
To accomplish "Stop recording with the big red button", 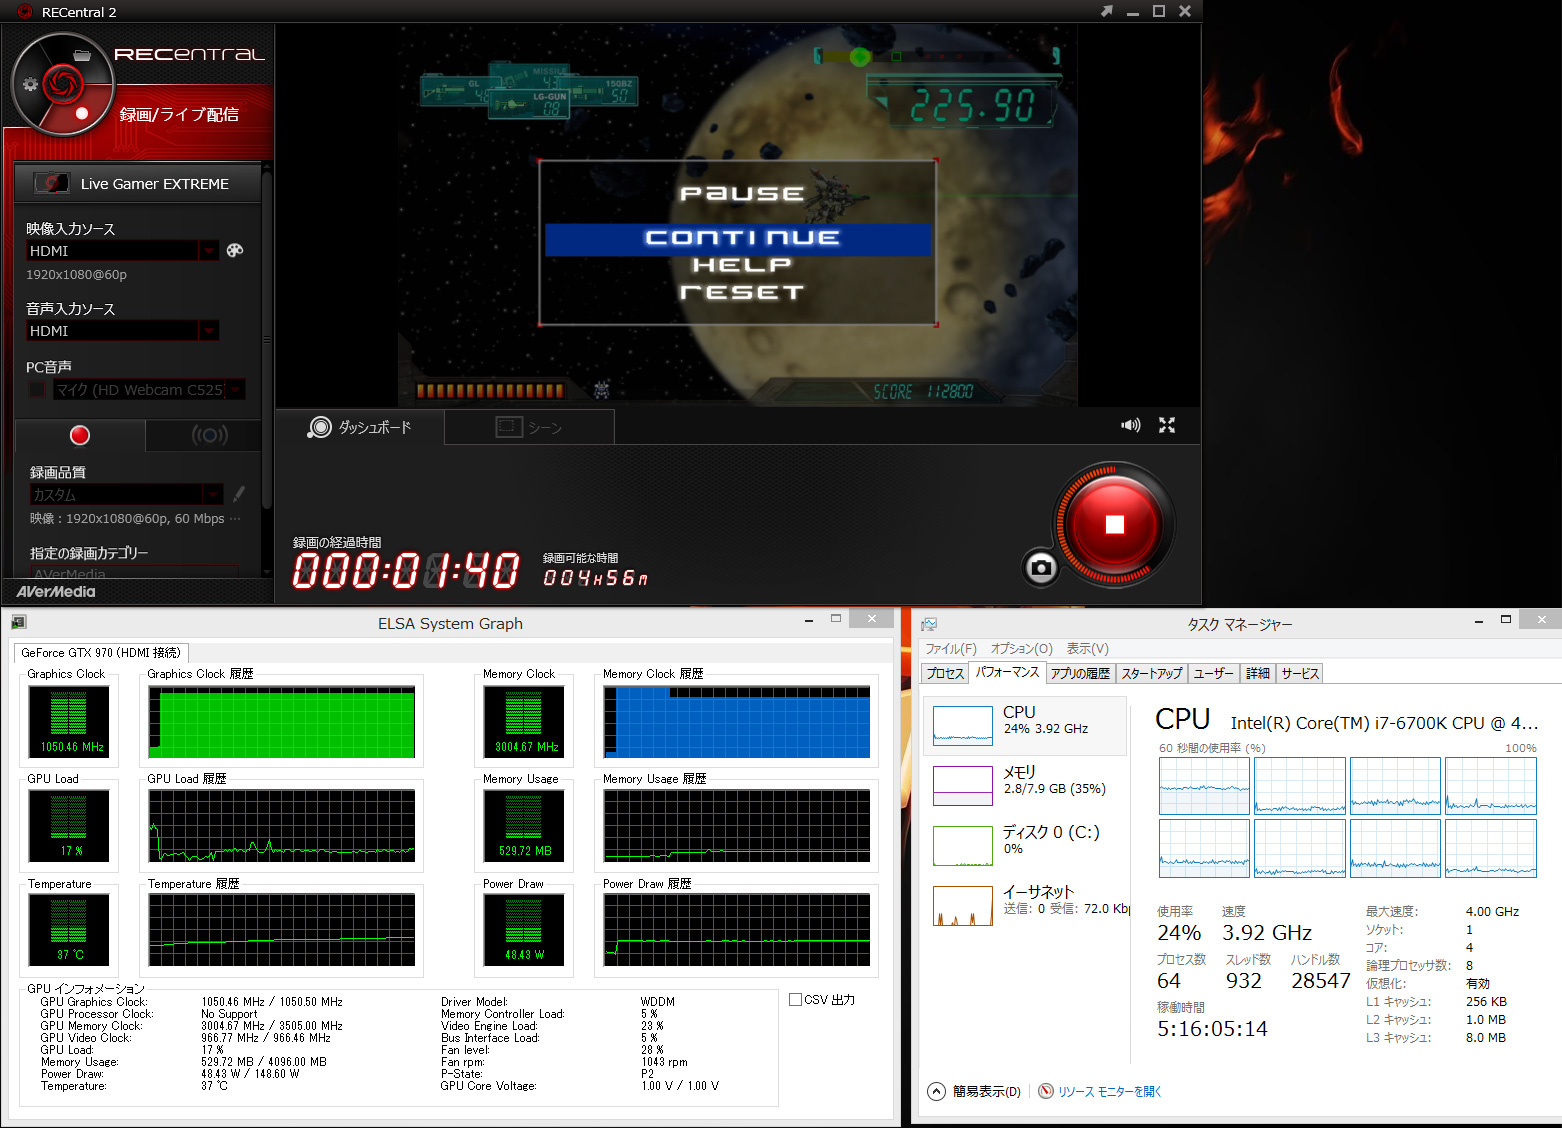I will point(1114,525).
